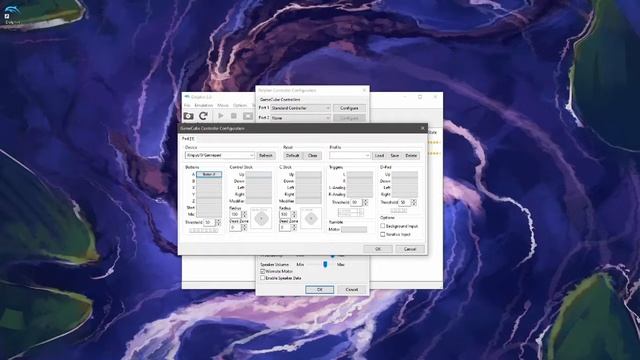Screen dimensions: 640x360
Task: Click OK in the Dolphin Controller Configuration window
Action: pos(320,289)
